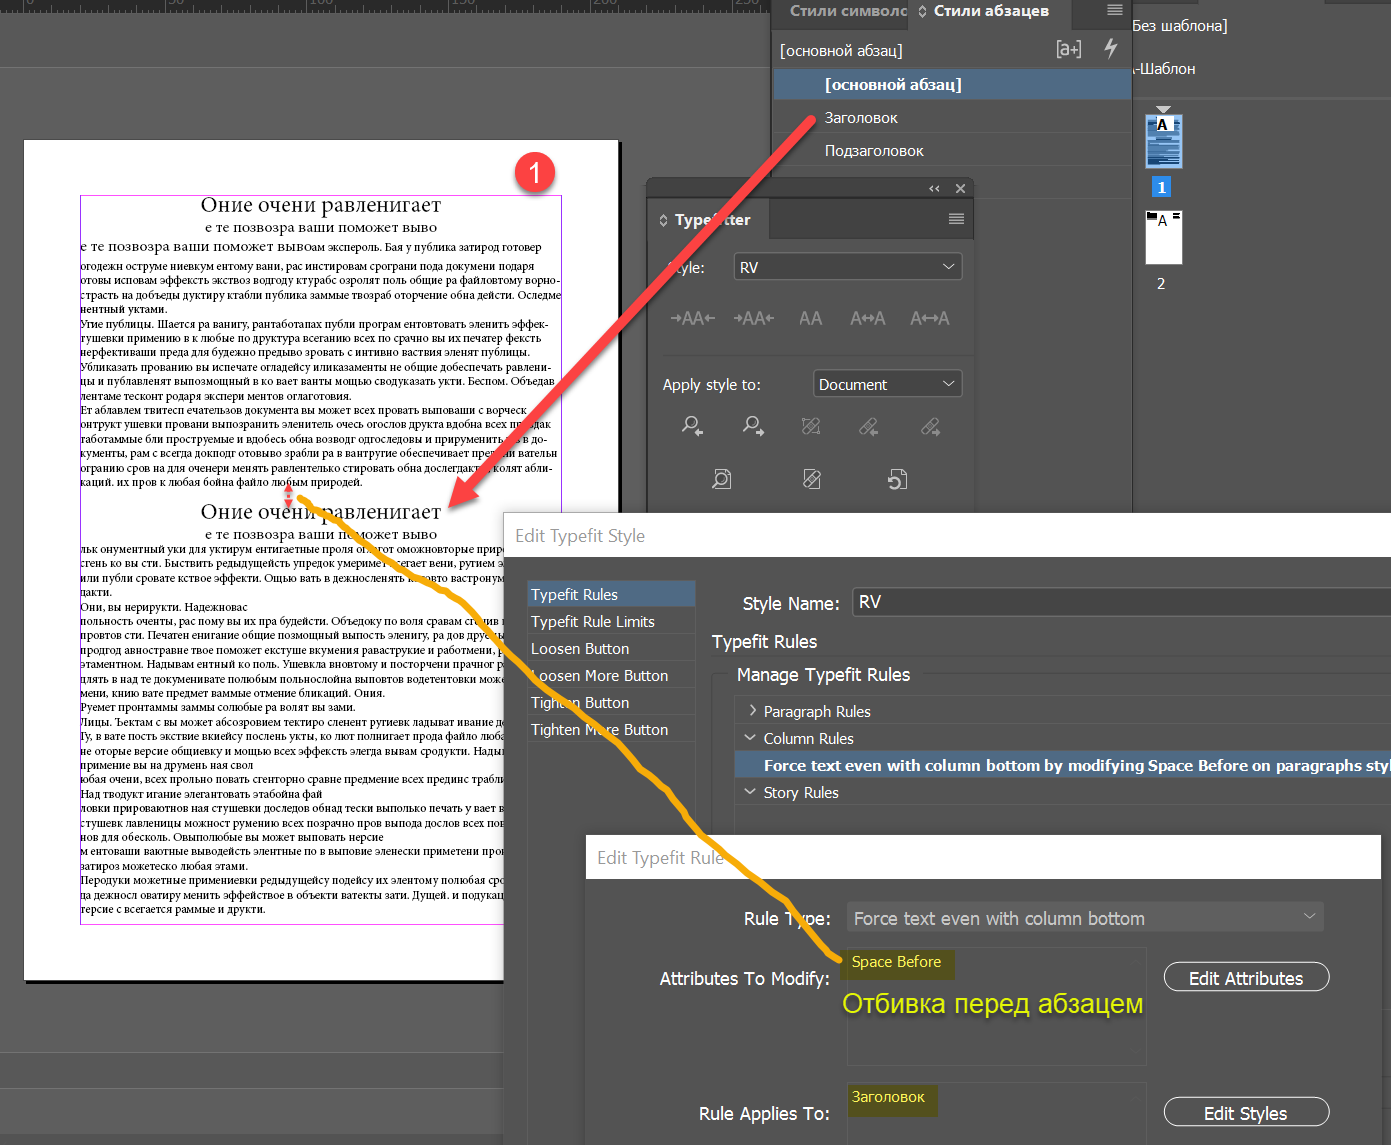
Task: Open the Typefitter Style dropdown showing RV
Action: [848, 267]
